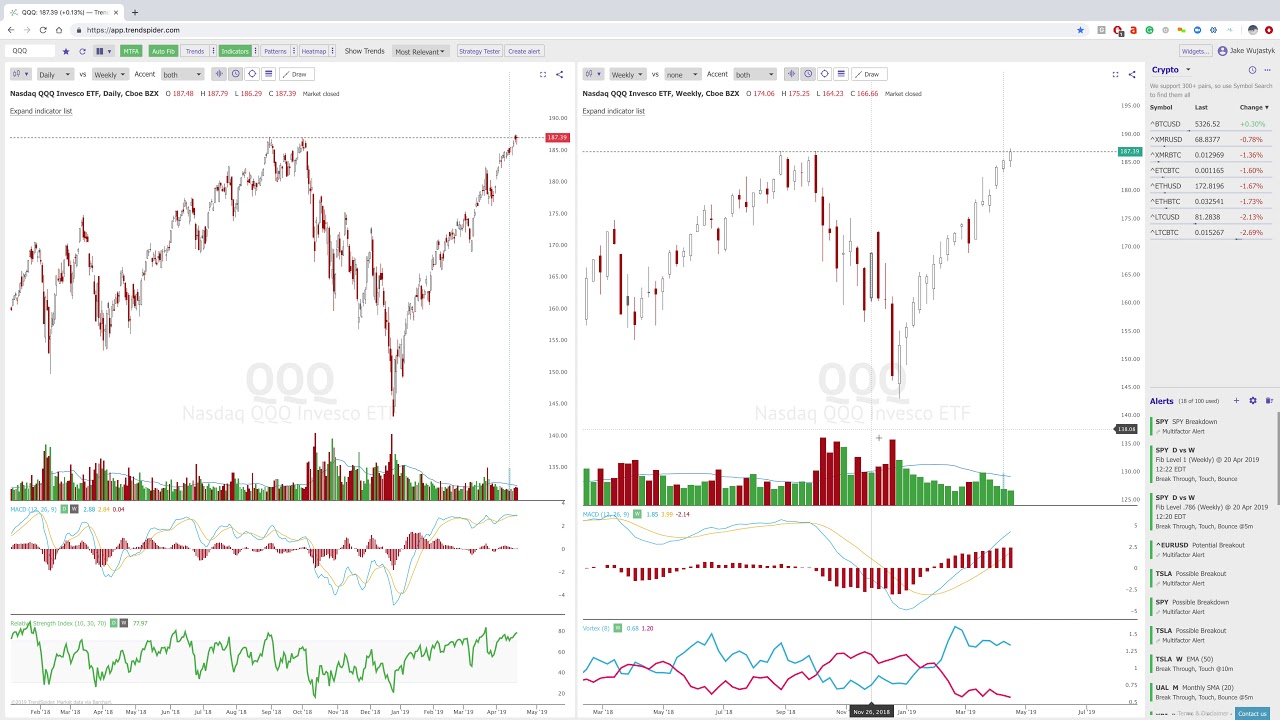Screen dimensions: 1280x720
Task: Click the browser address bar URL
Action: click(133, 30)
